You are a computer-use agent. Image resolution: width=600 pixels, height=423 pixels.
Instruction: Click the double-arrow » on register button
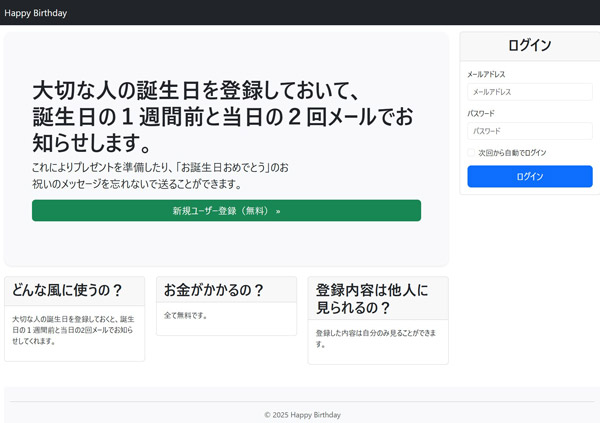point(278,211)
